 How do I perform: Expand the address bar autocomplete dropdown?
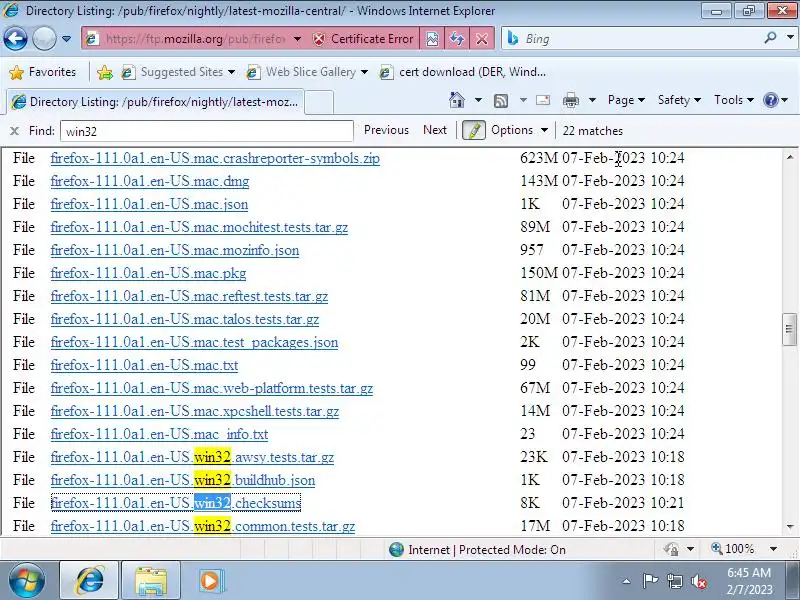tap(297, 39)
